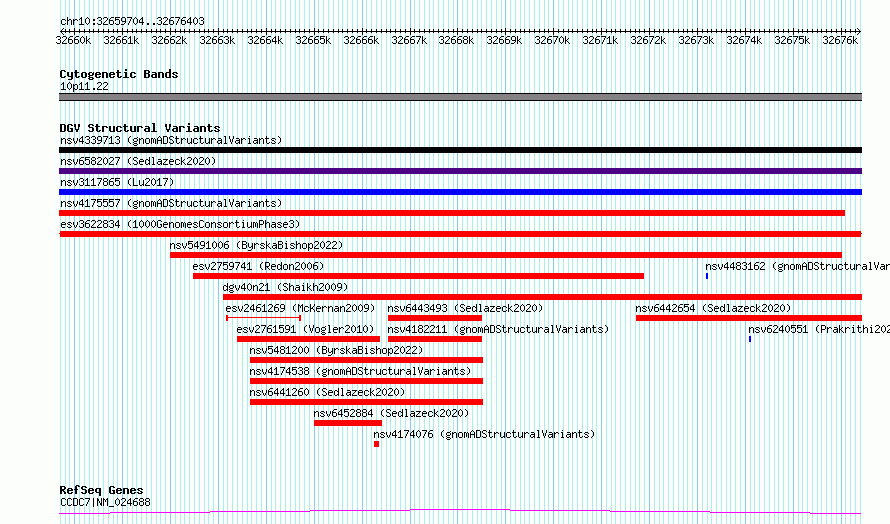
Task: Click the CCDC7|NM_024688 gene label
Action: [x=105, y=502]
